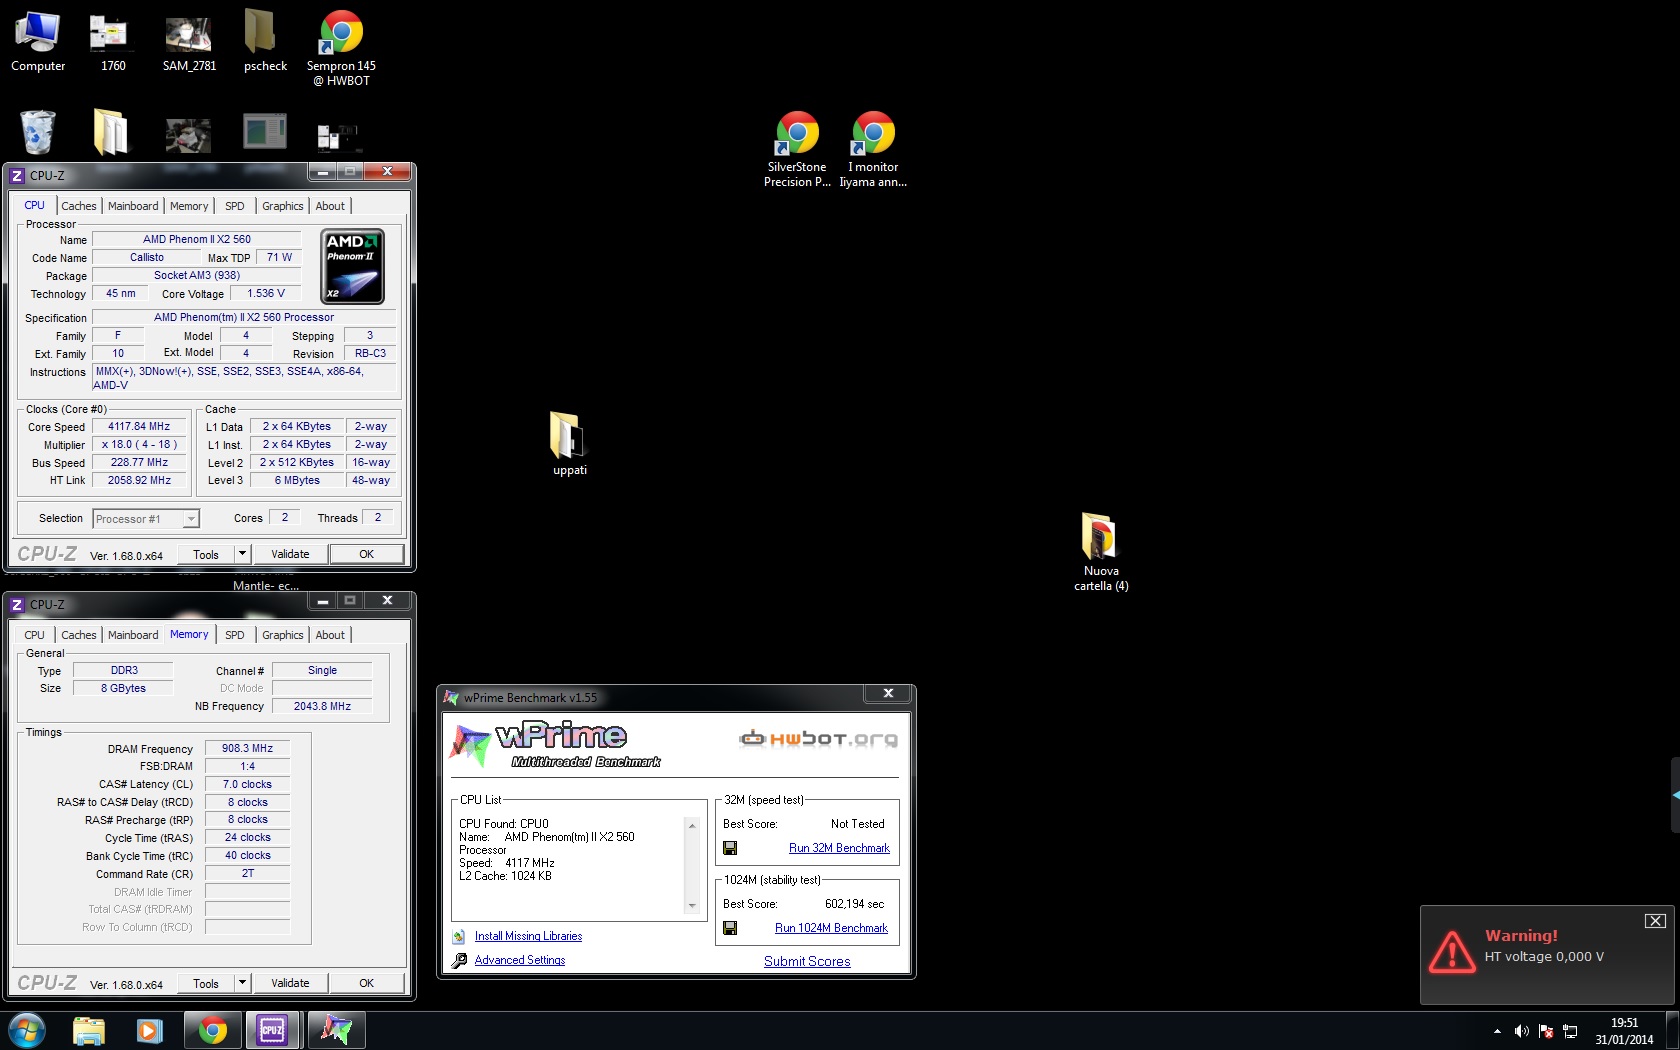Screen dimensions: 1680x1050
Task: Open I monitor Iiyama Chrome shortcut
Action: click(x=873, y=149)
